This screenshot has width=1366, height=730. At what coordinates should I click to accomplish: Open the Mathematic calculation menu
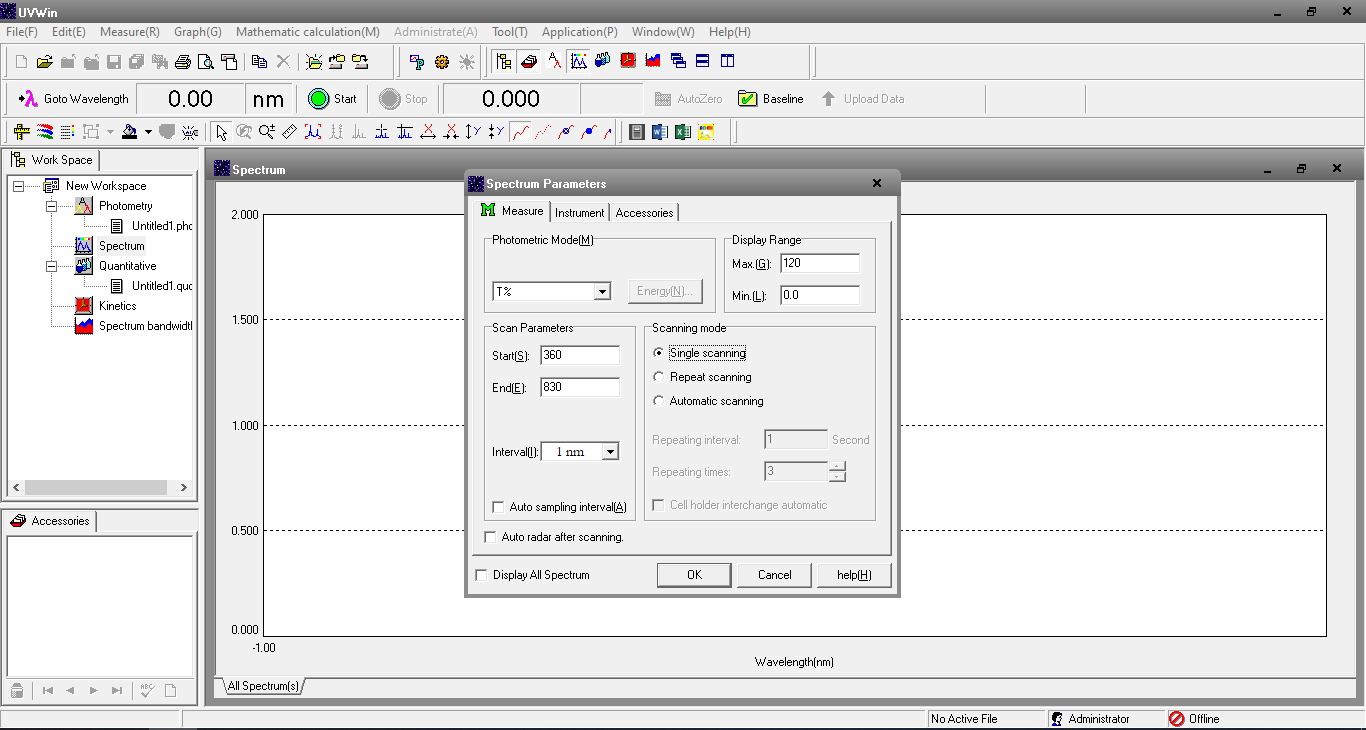(307, 32)
